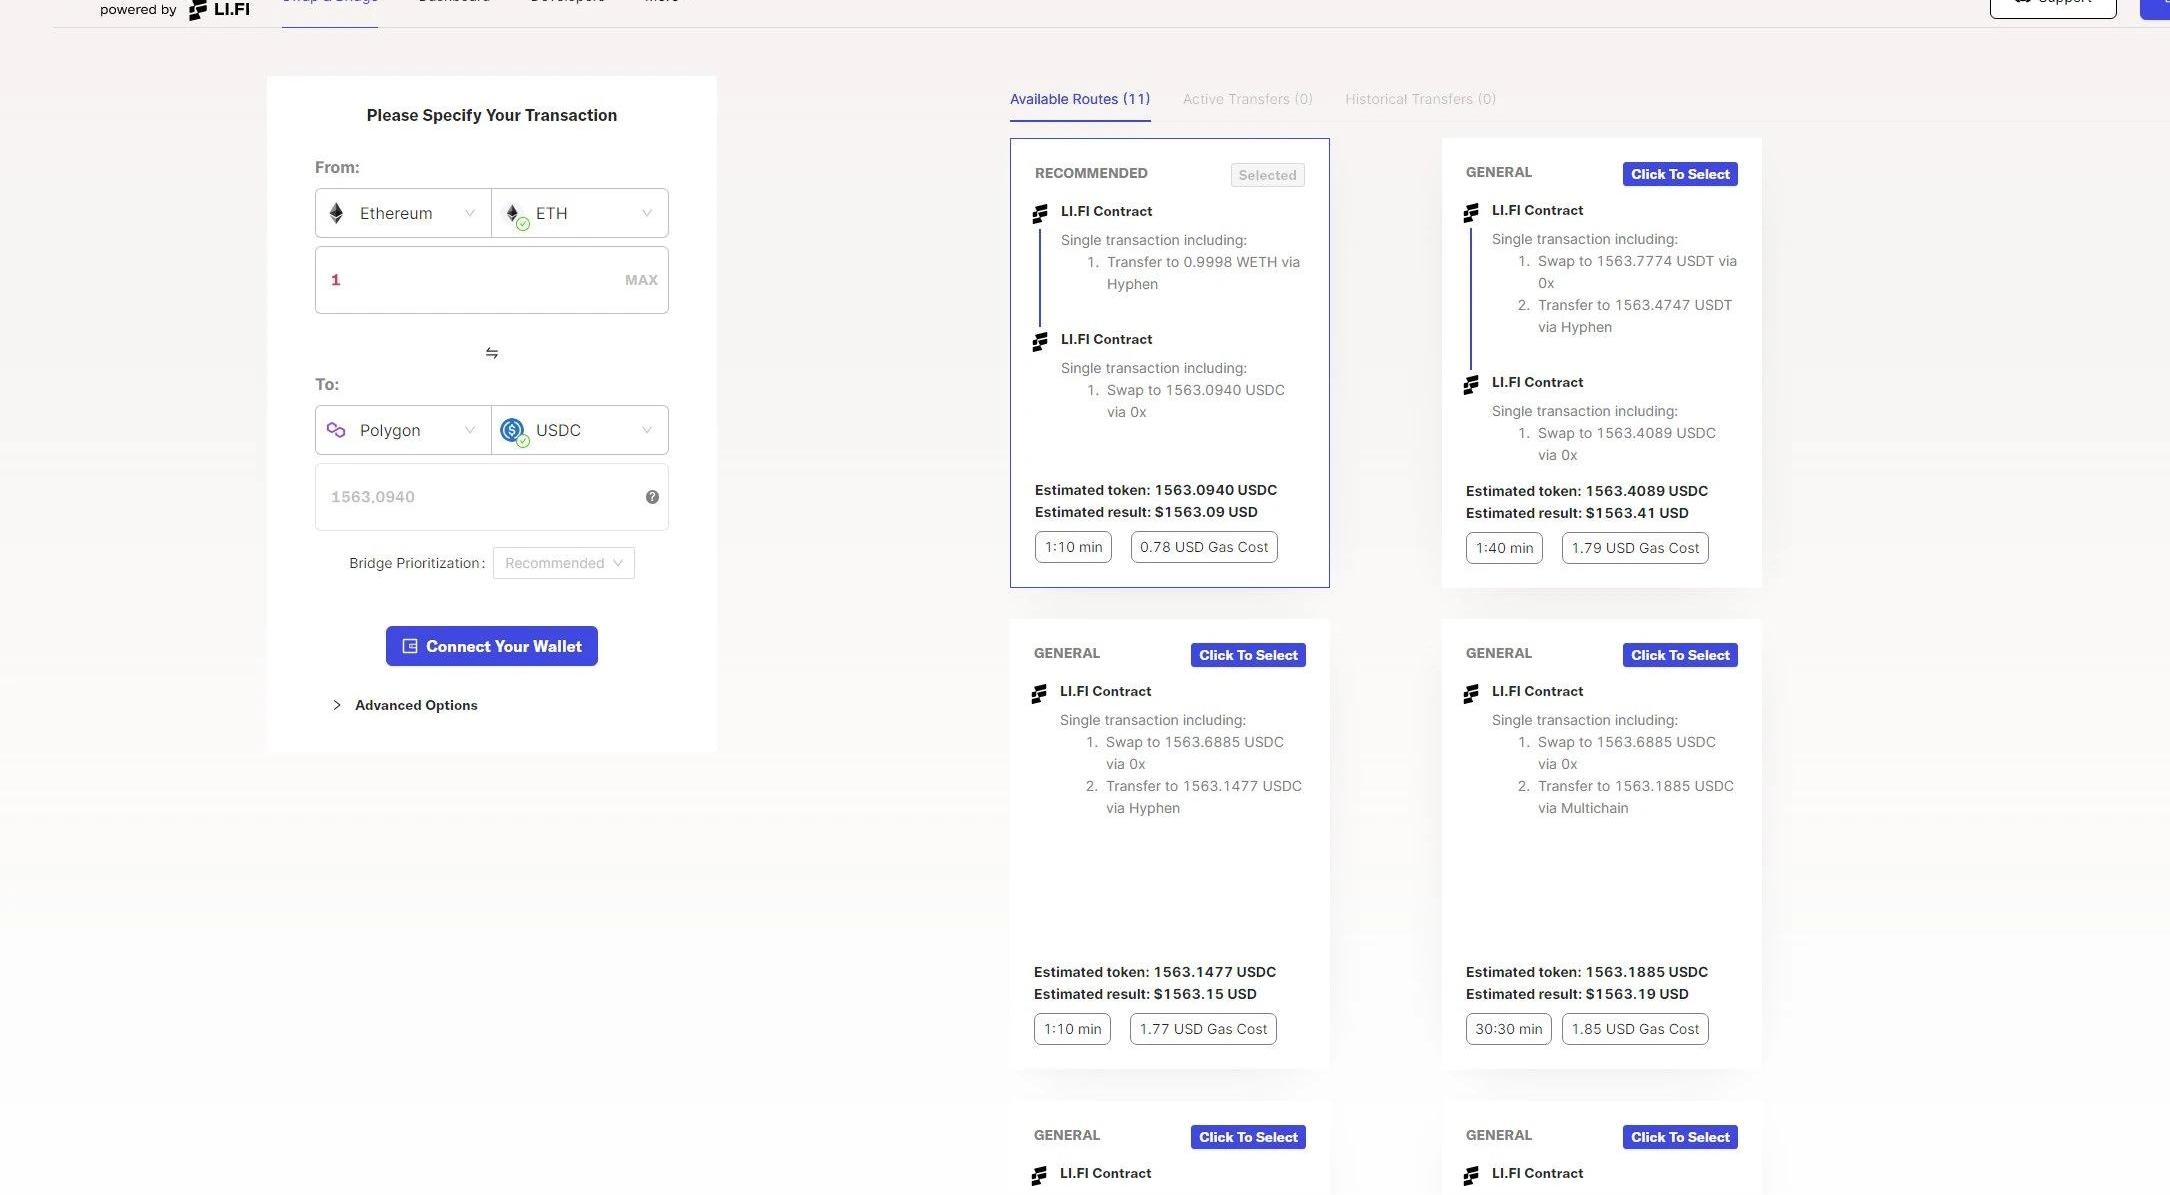Click 'Transfer to 0.9998 WETH via Hyphen' step

[1203, 273]
